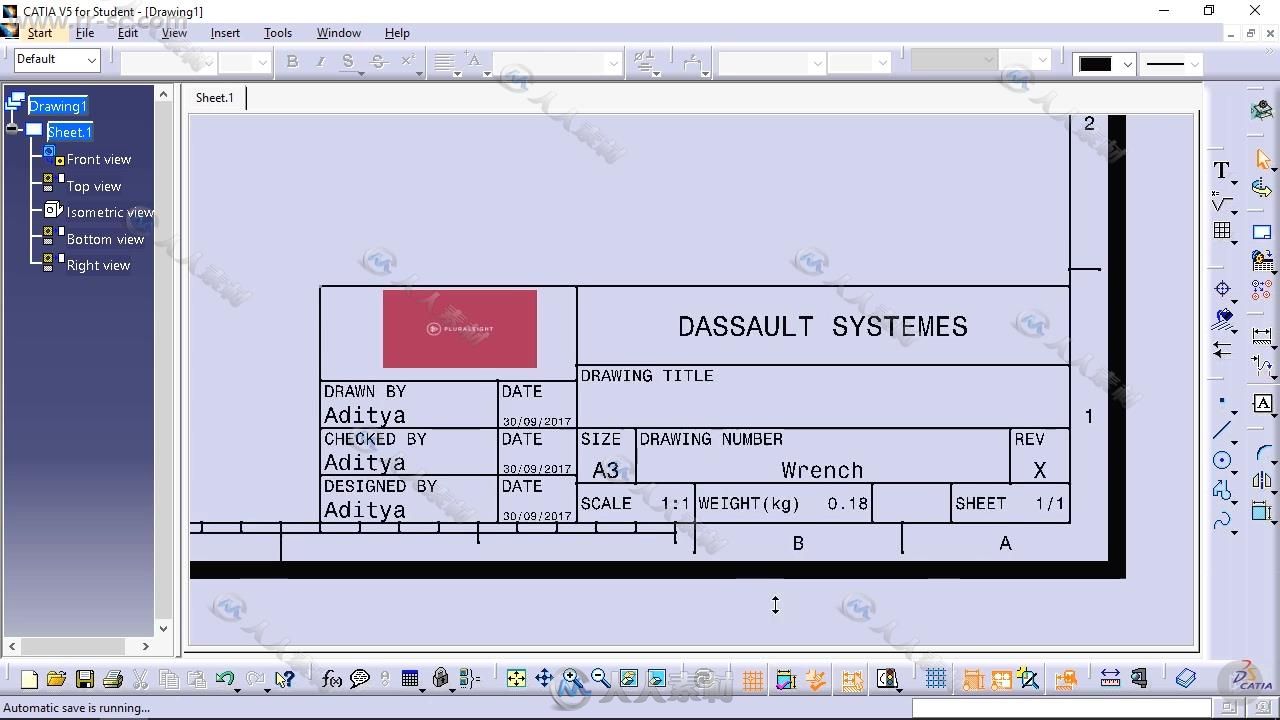Select the Spline curve tool

(x=1222, y=521)
